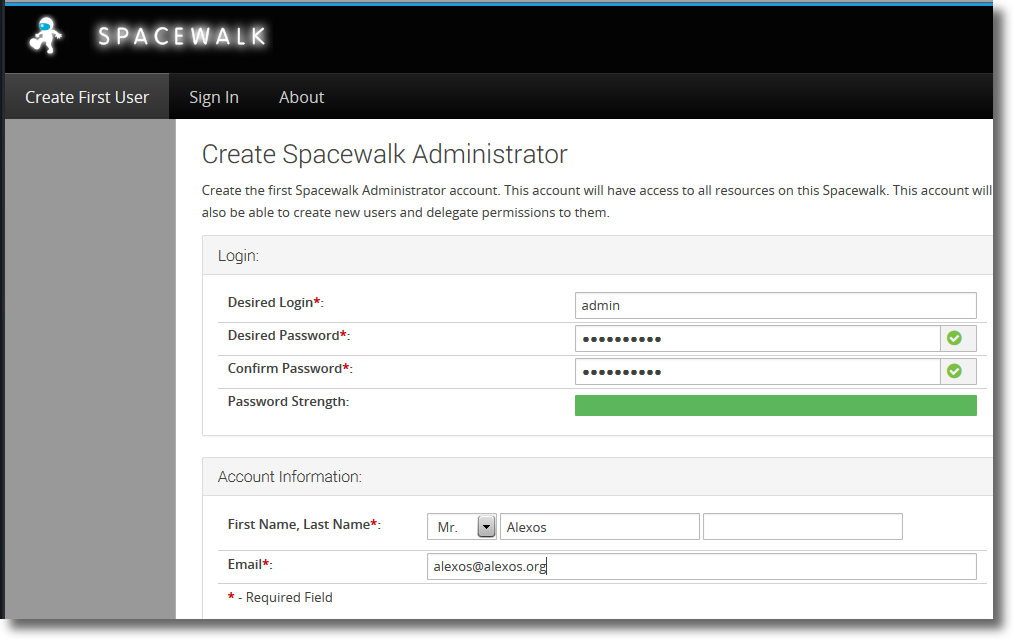The height and width of the screenshot is (639, 1013).
Task: Click the Required Field note
Action: (280, 598)
